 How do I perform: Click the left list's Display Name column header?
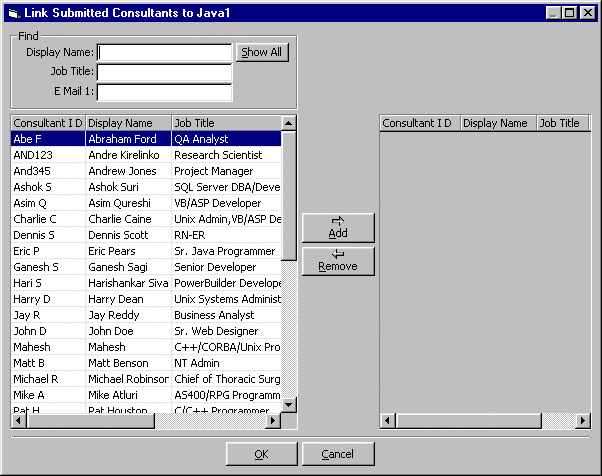click(128, 123)
